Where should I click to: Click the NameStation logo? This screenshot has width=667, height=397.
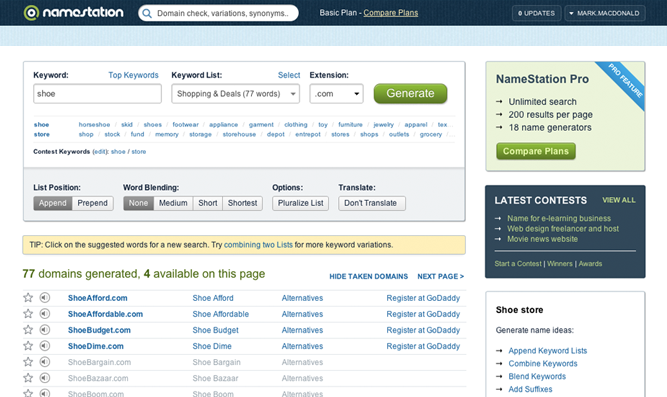pos(74,12)
